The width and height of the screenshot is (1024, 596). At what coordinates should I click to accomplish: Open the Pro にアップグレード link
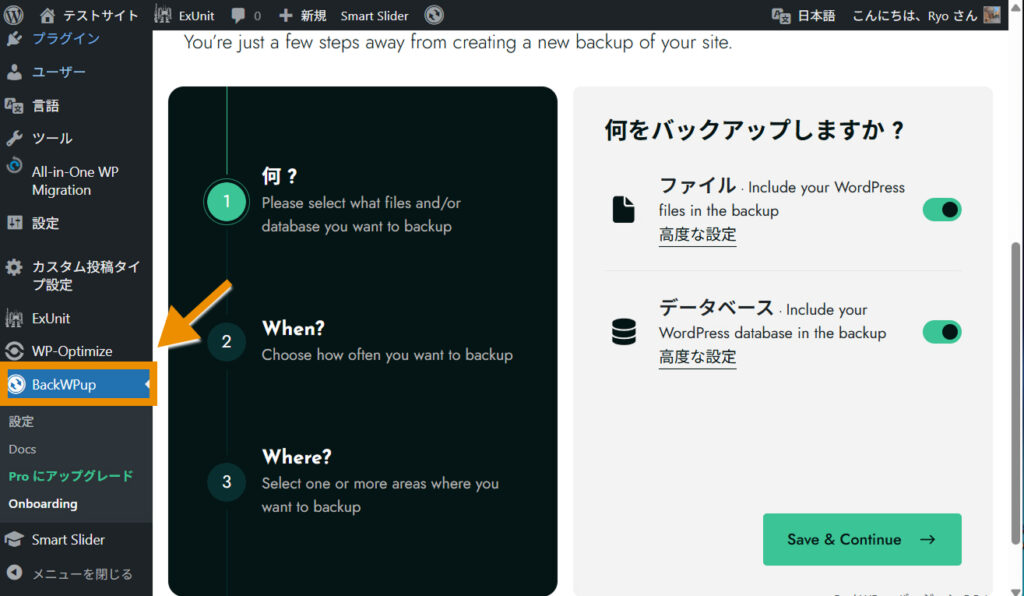point(71,476)
